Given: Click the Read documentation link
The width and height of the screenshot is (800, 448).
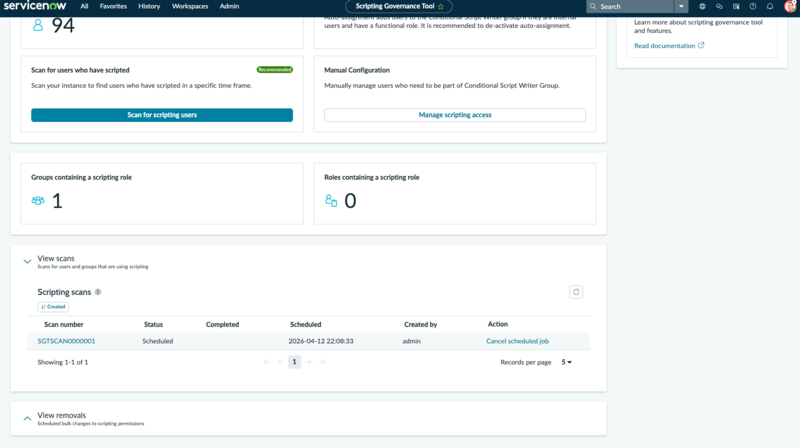Looking at the screenshot, I should pos(664,46).
